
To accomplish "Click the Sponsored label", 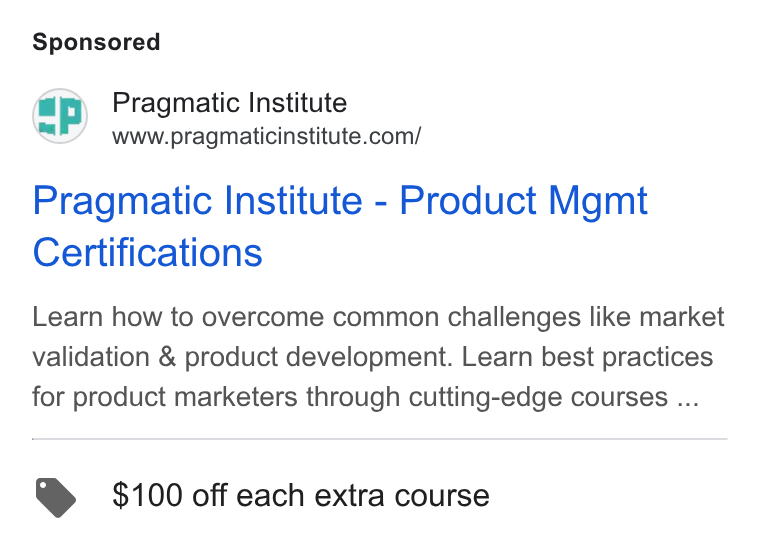I will click(x=96, y=42).
